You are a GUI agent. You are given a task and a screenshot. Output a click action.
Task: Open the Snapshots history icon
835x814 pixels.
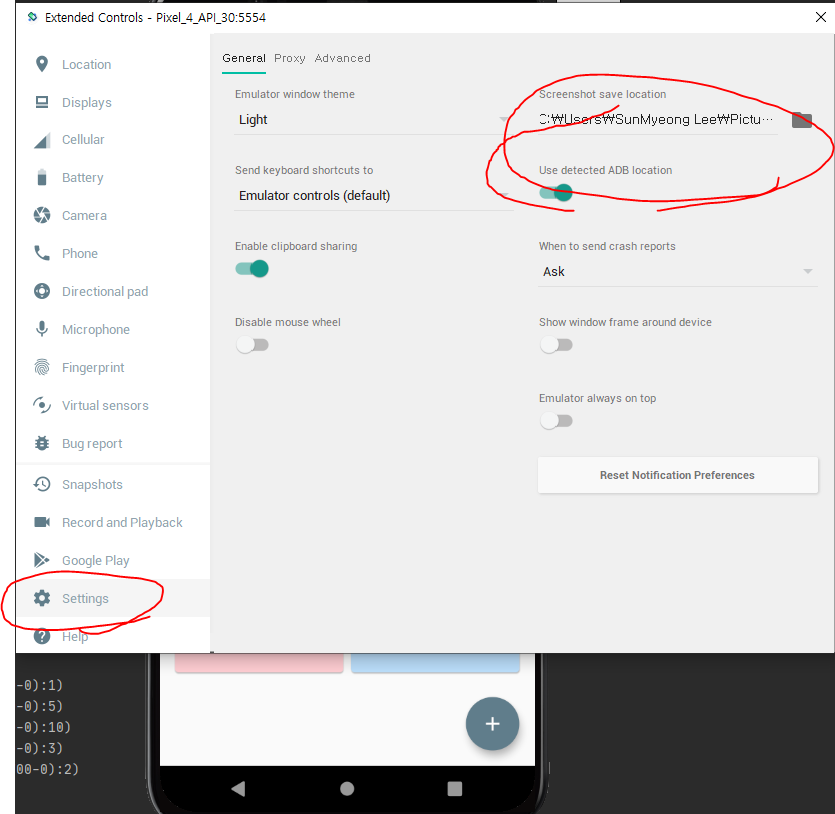pyautogui.click(x=42, y=484)
